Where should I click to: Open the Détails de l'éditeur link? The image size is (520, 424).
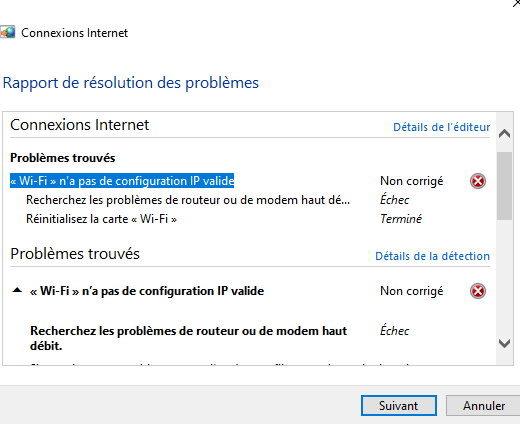point(441,127)
